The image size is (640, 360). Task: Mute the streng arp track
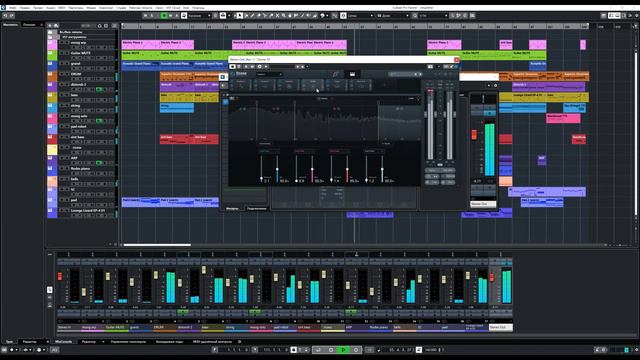pyautogui.click(x=62, y=42)
